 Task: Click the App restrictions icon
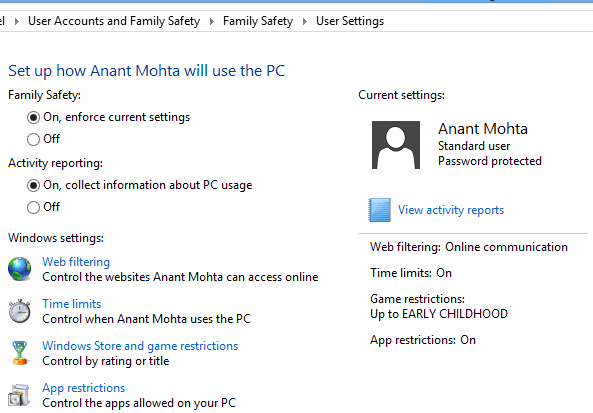pos(19,395)
